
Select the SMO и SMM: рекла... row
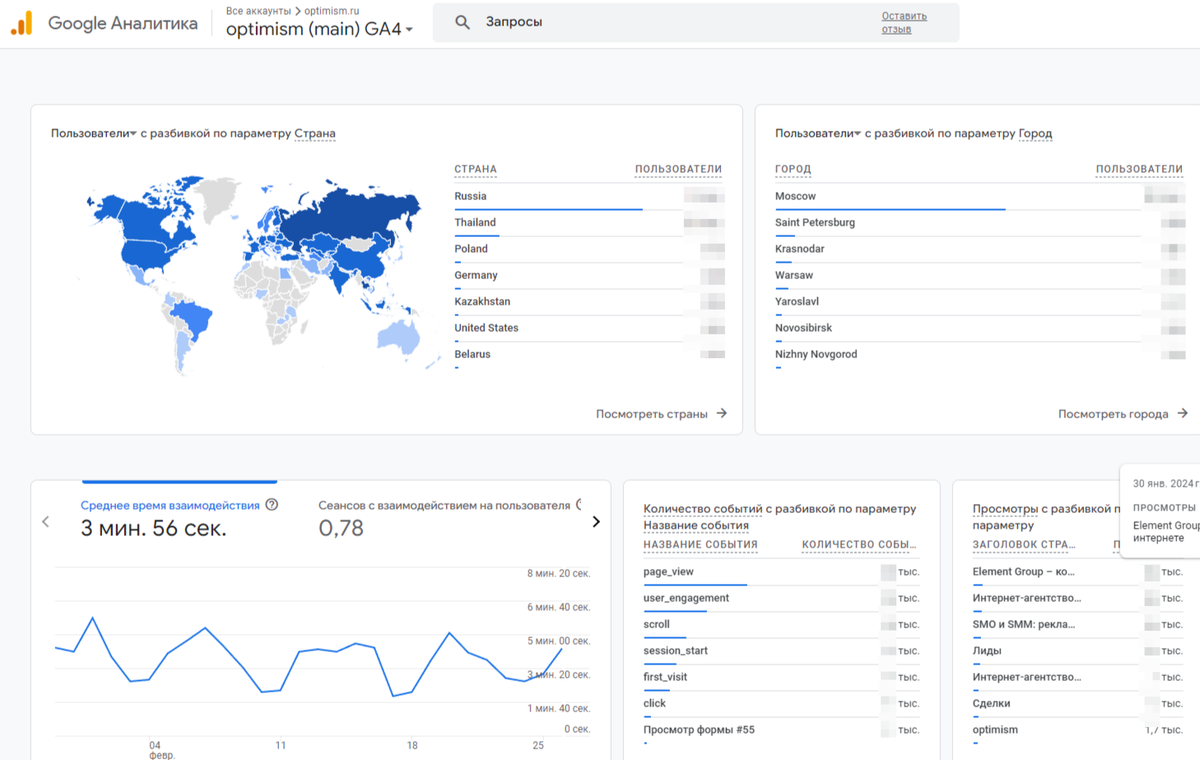[1080, 624]
